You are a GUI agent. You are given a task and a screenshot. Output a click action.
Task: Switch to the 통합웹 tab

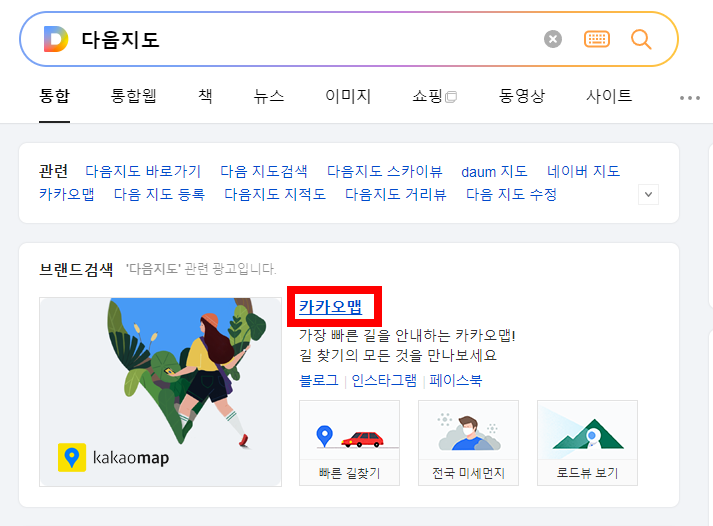coord(134,96)
